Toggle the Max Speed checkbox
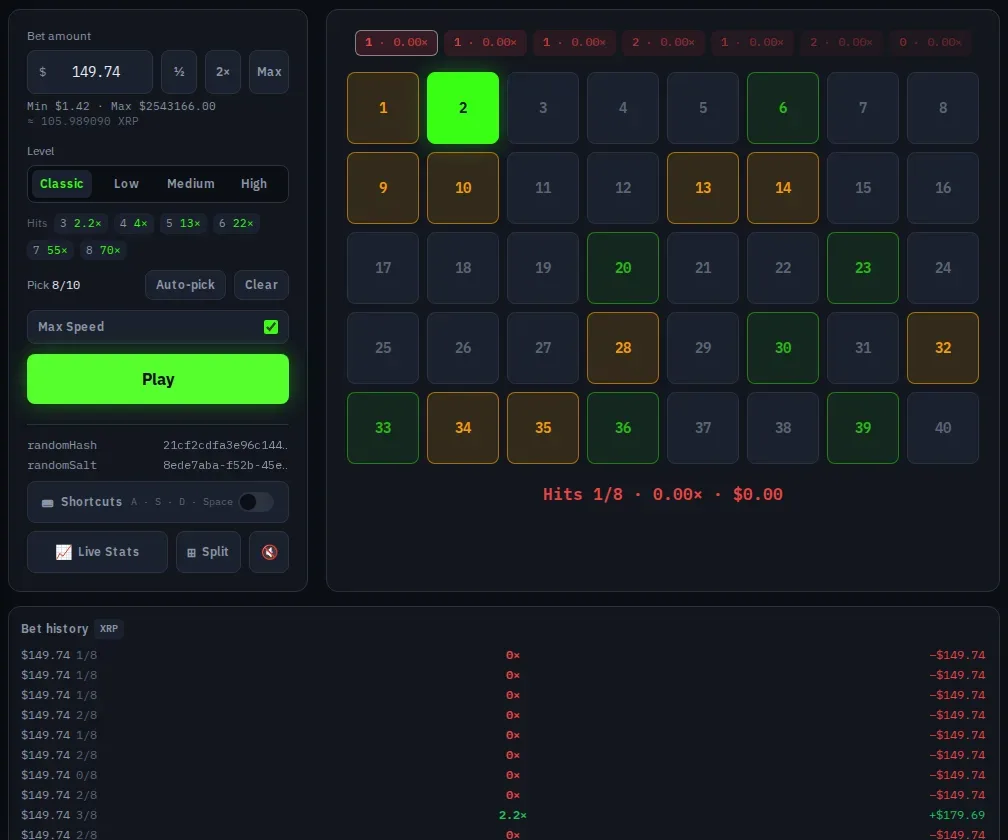The height and width of the screenshot is (840, 1008). [x=271, y=326]
